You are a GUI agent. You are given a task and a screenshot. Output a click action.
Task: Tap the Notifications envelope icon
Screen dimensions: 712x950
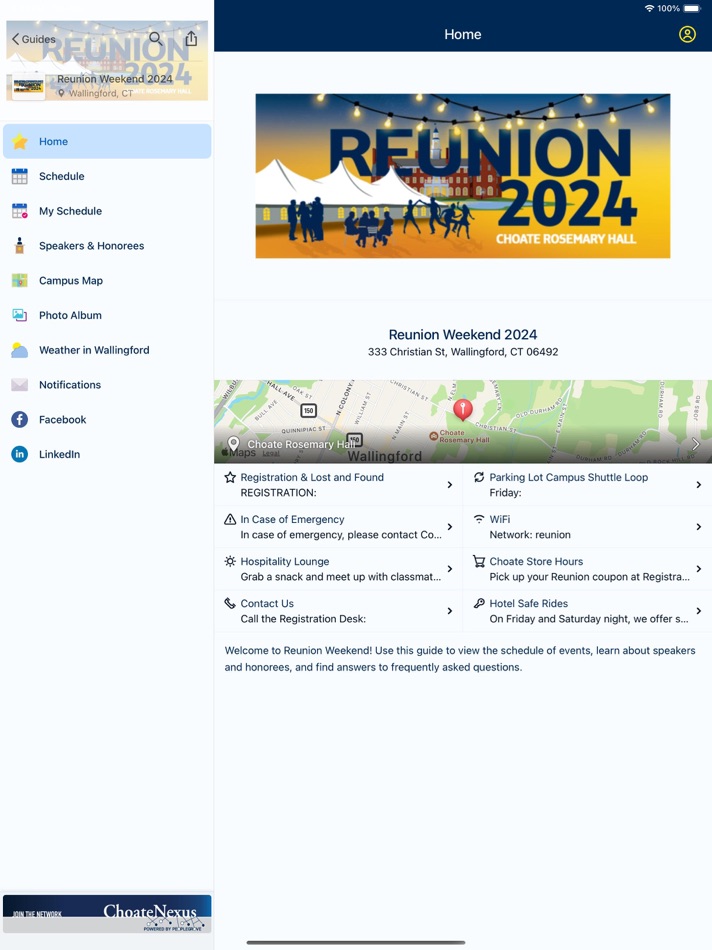pos(19,385)
